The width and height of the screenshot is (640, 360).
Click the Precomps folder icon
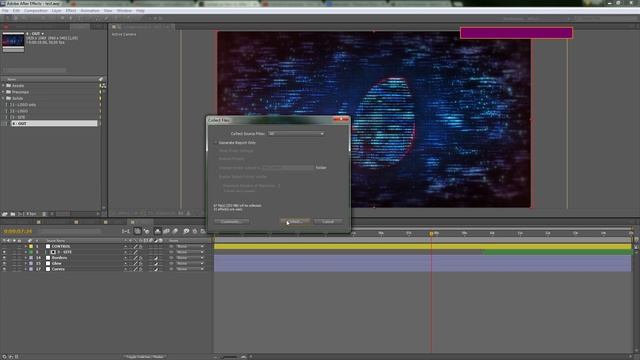(x=9, y=92)
